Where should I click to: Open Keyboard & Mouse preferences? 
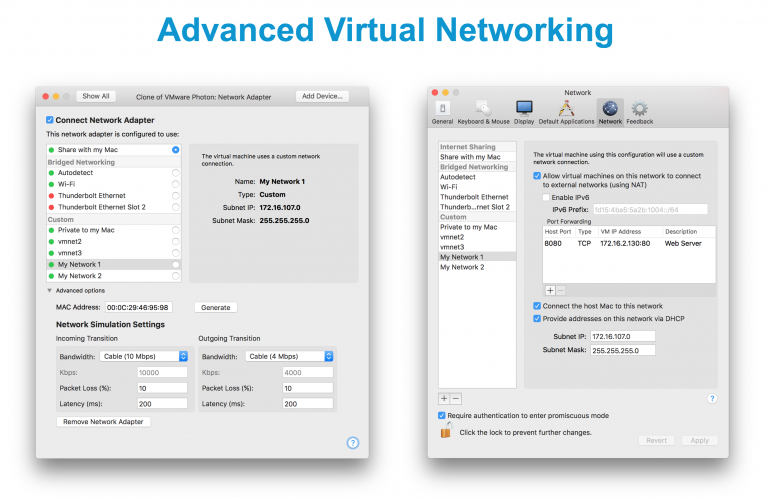click(x=484, y=109)
